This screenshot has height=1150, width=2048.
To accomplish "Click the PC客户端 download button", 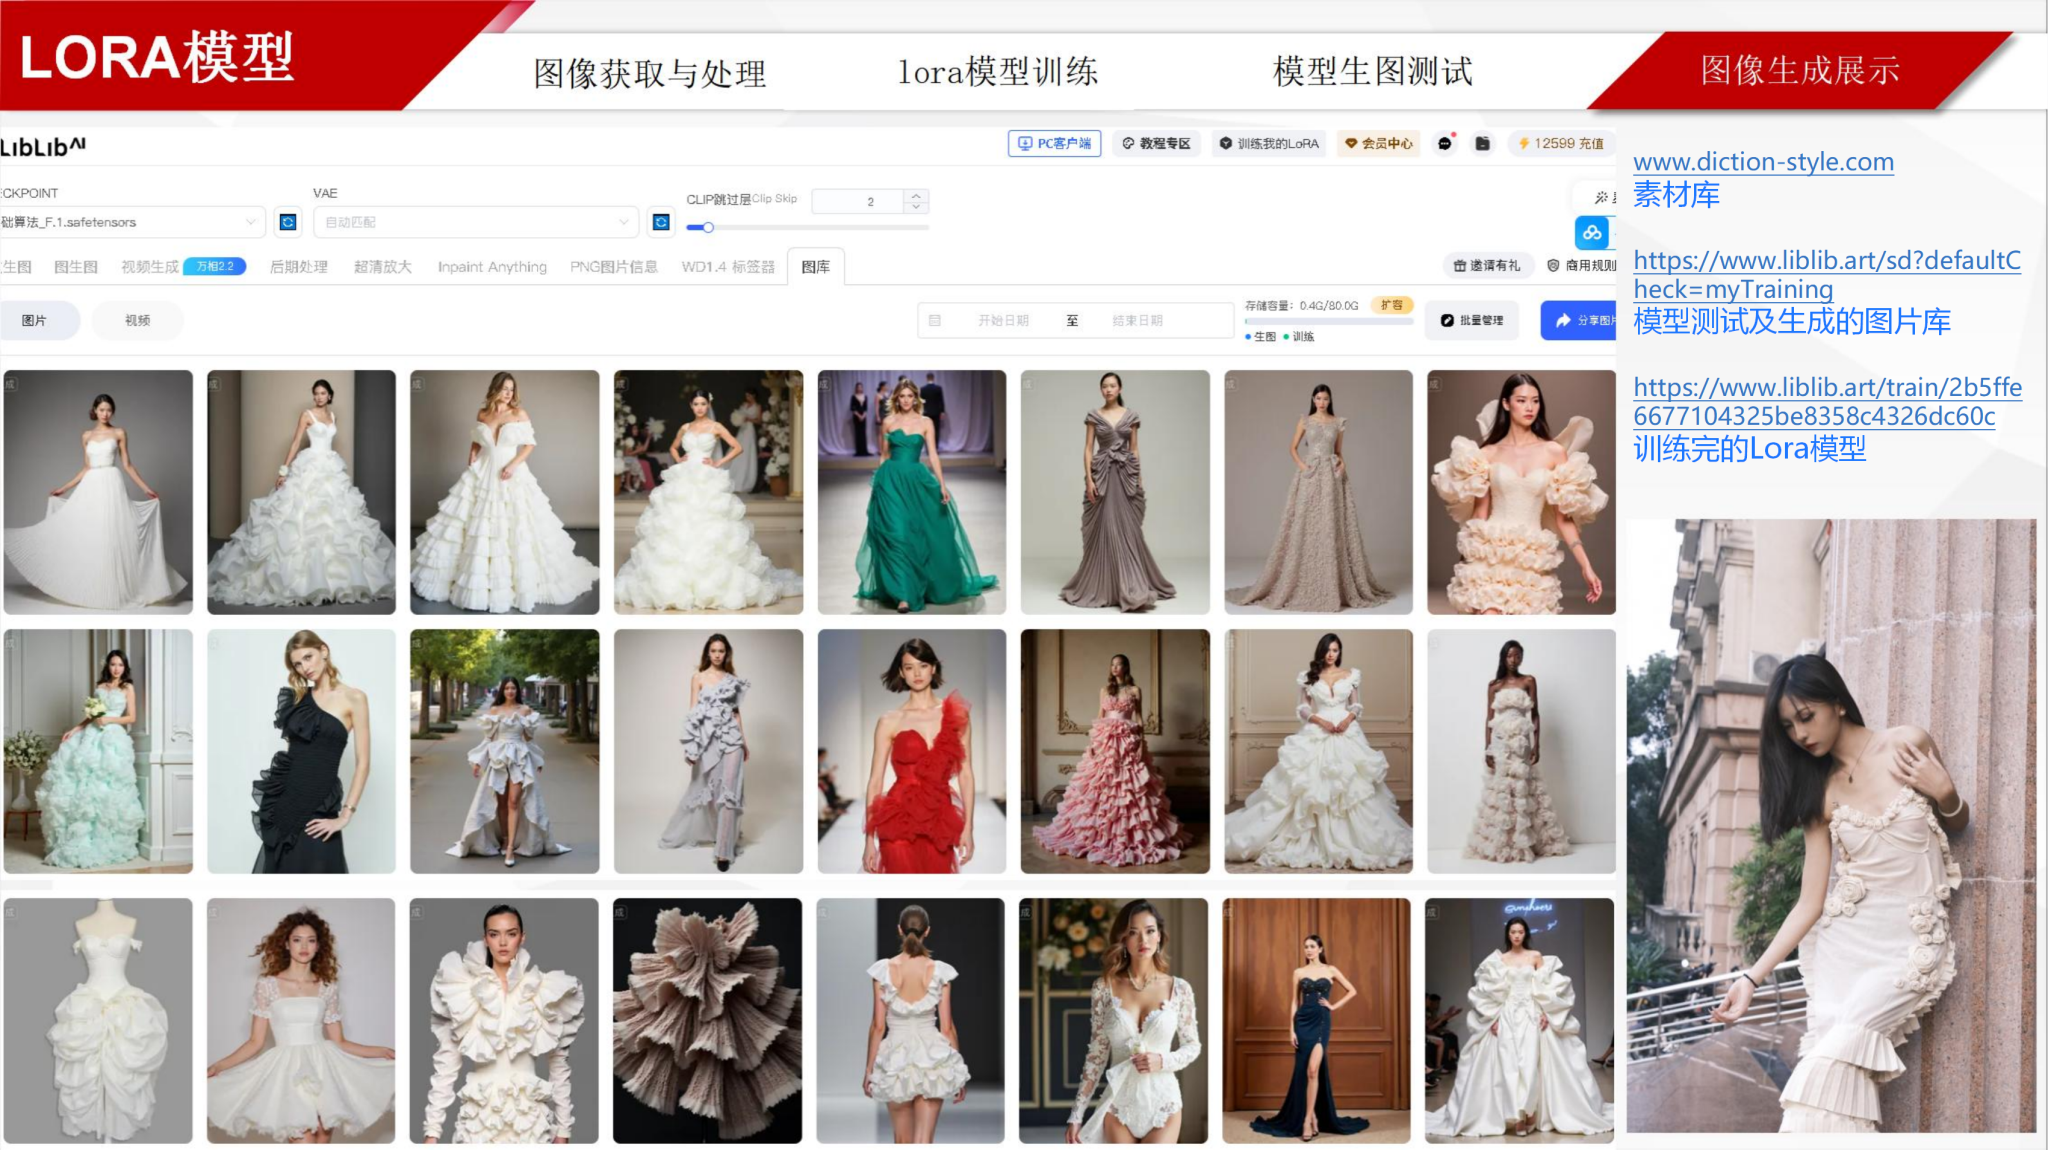I will (1054, 144).
